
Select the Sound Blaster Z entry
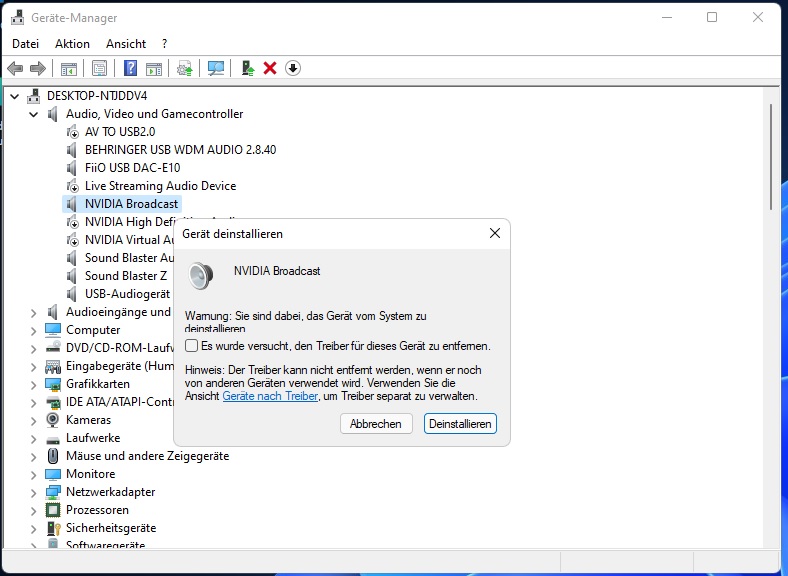tap(126, 276)
